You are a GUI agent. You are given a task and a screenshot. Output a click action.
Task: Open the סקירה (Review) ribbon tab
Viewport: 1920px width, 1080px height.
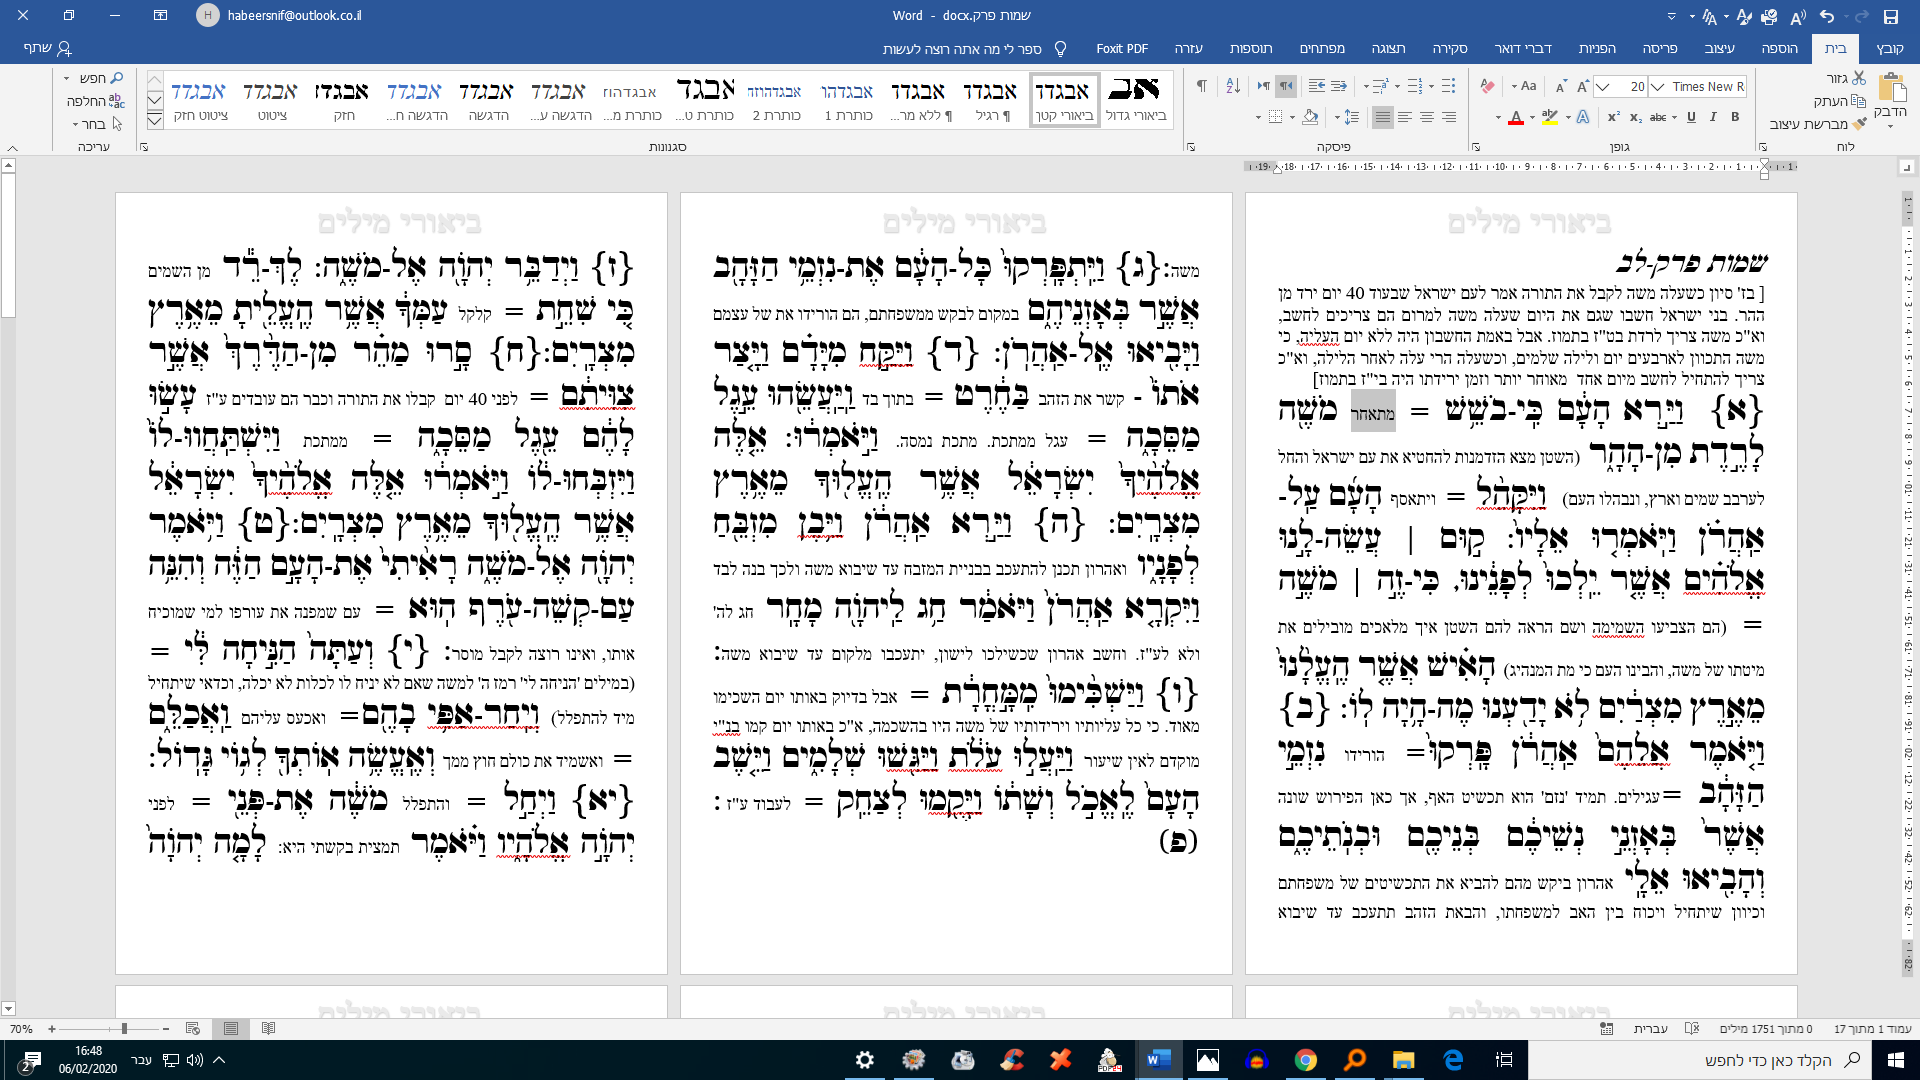[x=1449, y=48]
